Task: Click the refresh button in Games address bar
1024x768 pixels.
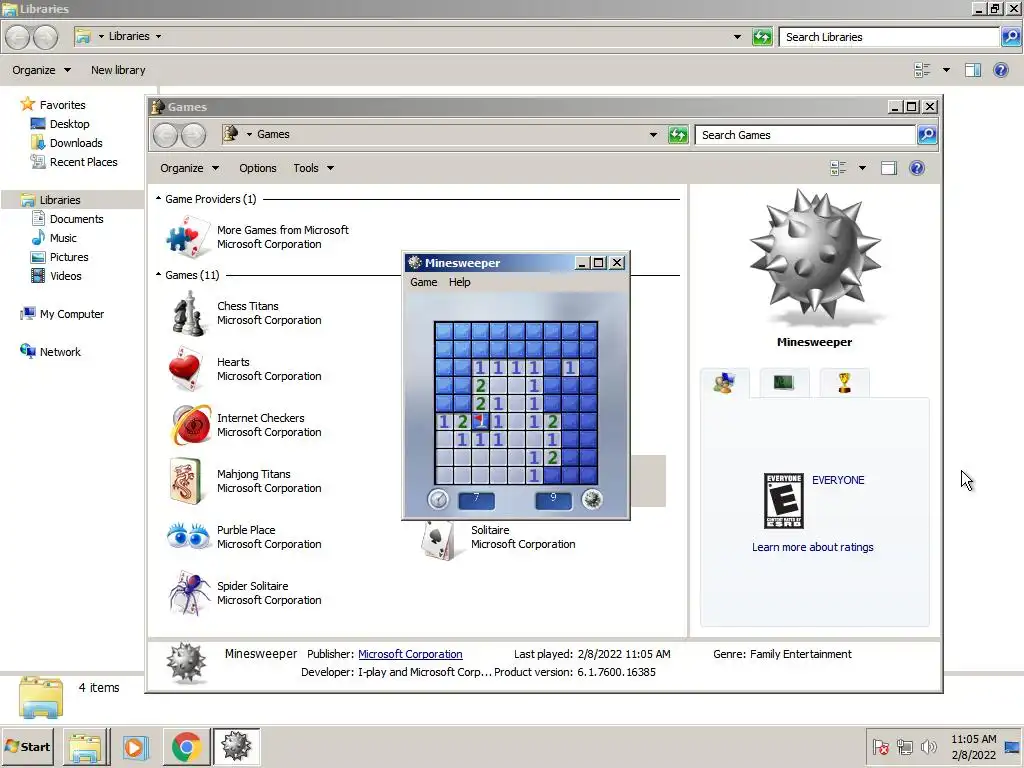Action: (x=678, y=135)
